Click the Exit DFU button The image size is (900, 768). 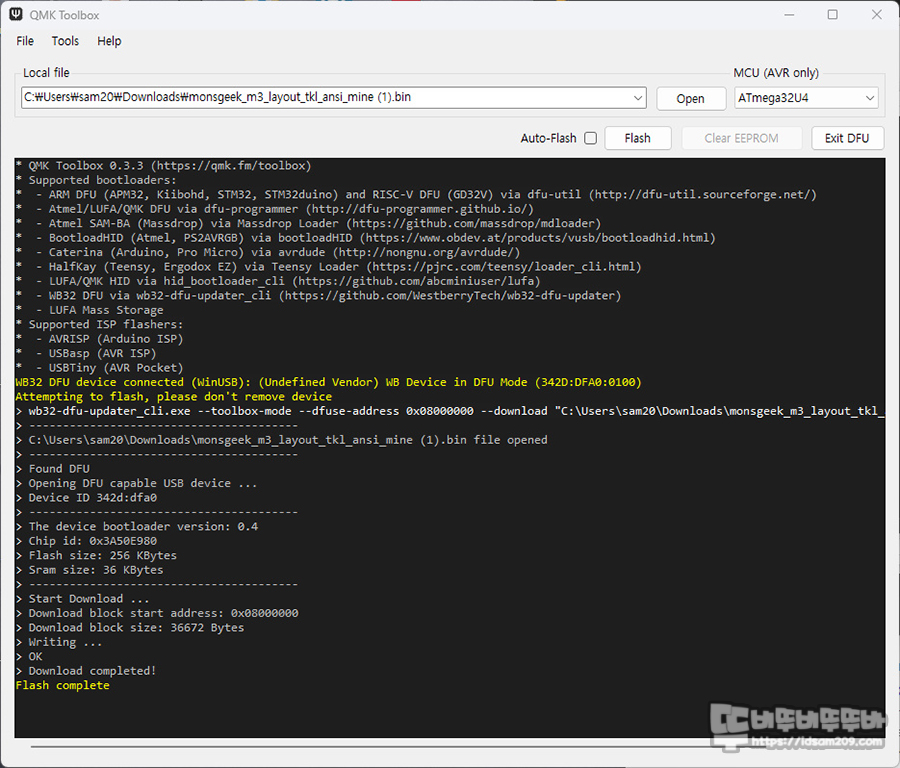(847, 138)
